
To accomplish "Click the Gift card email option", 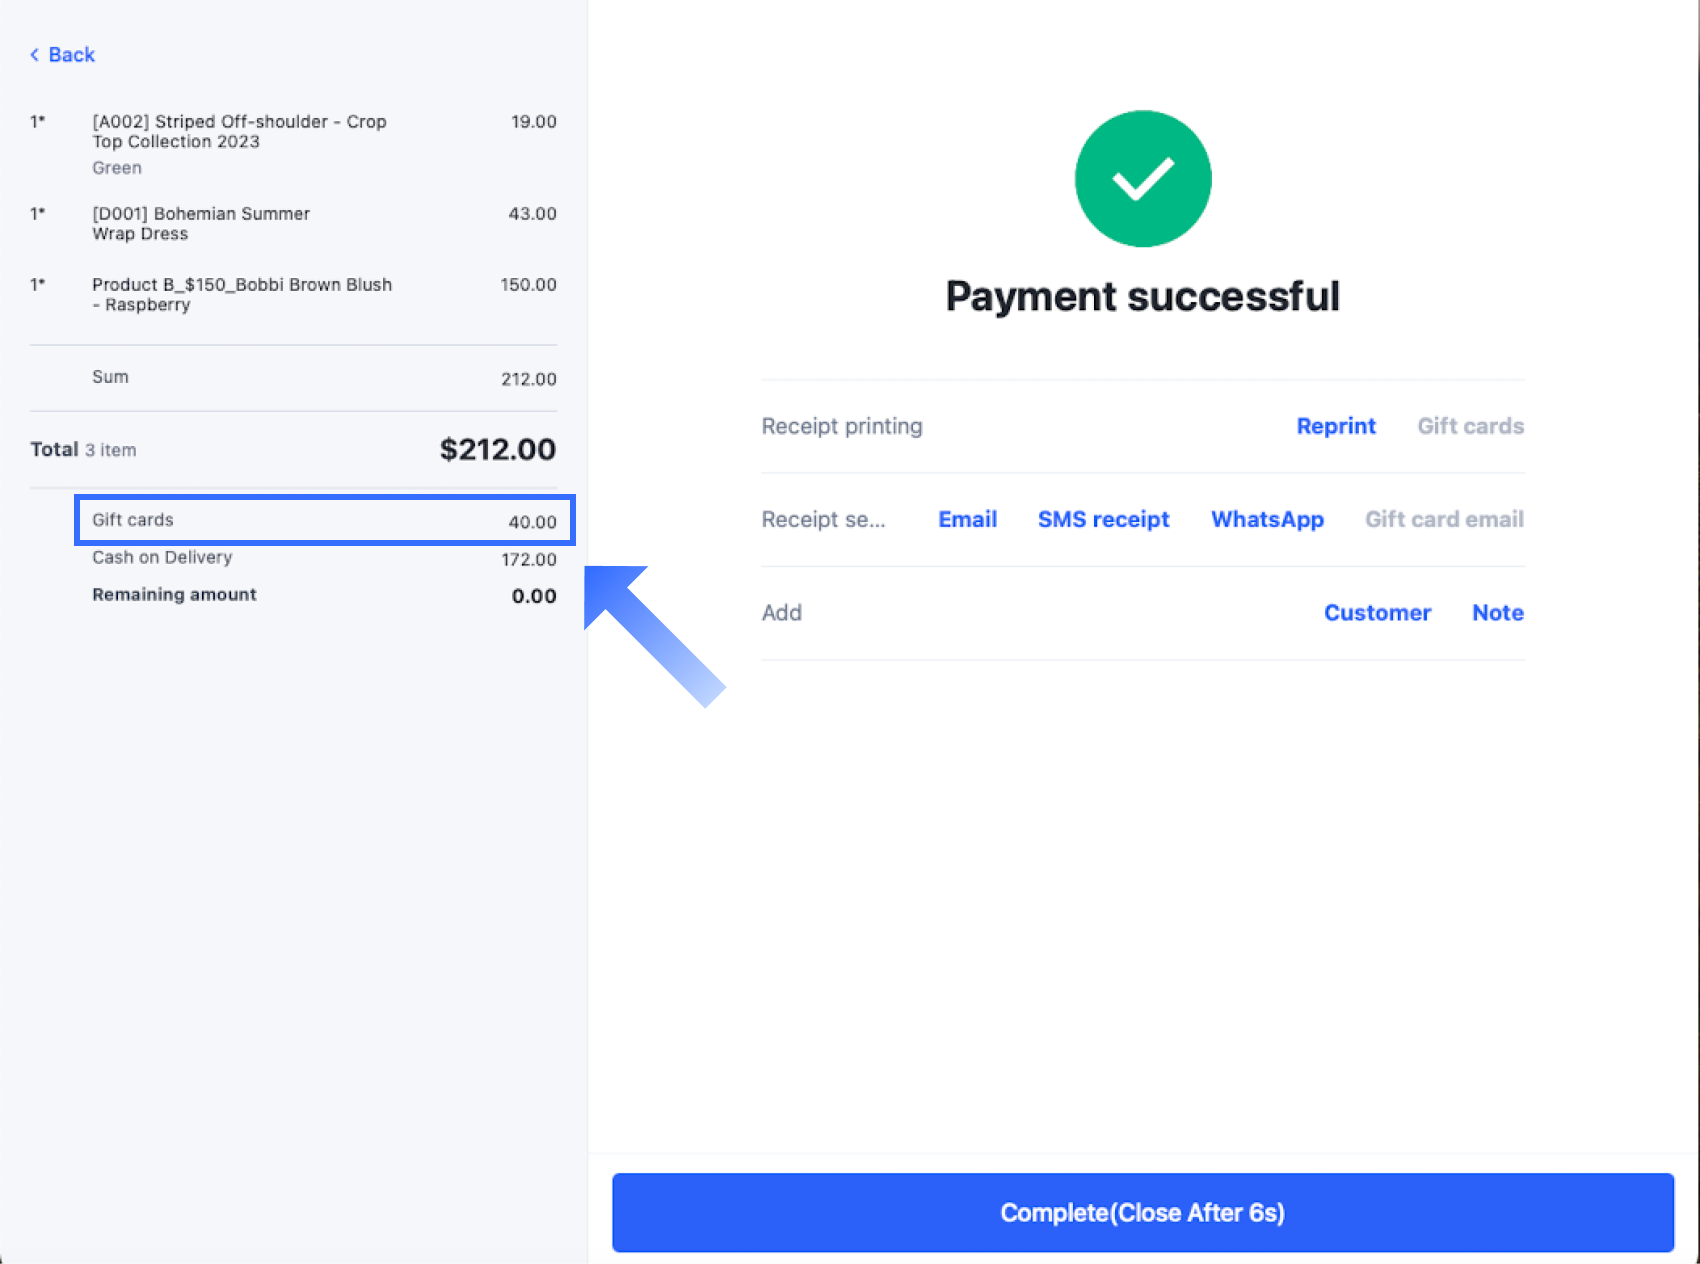I will point(1444,519).
